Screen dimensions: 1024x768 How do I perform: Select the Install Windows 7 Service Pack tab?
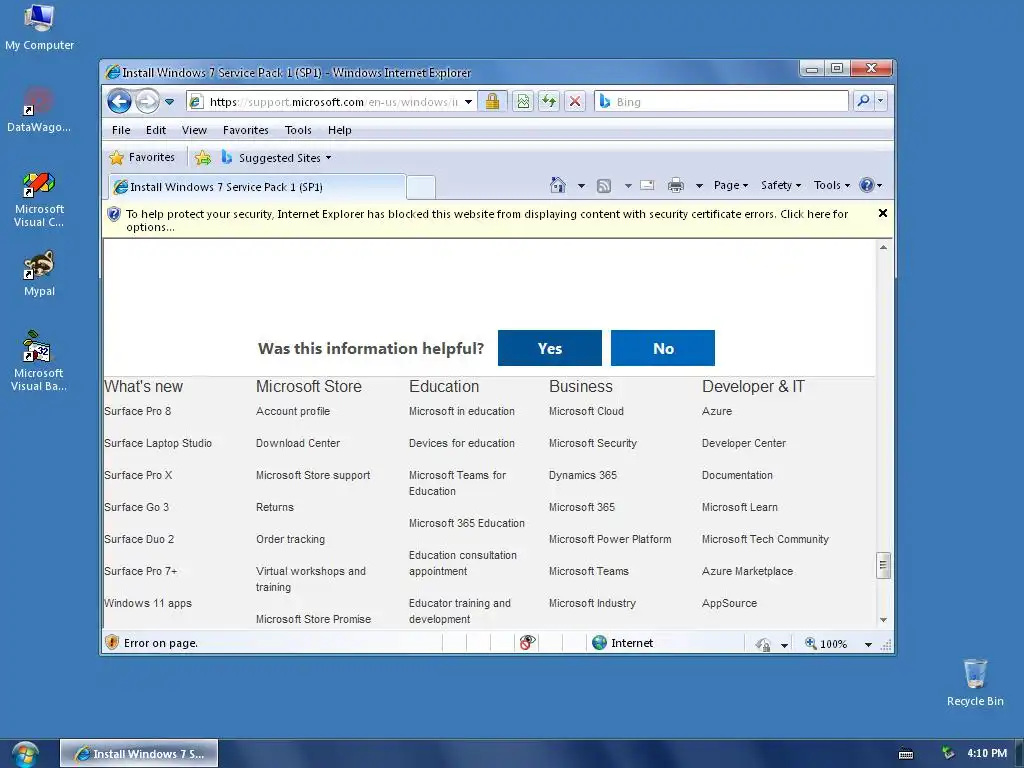point(257,187)
